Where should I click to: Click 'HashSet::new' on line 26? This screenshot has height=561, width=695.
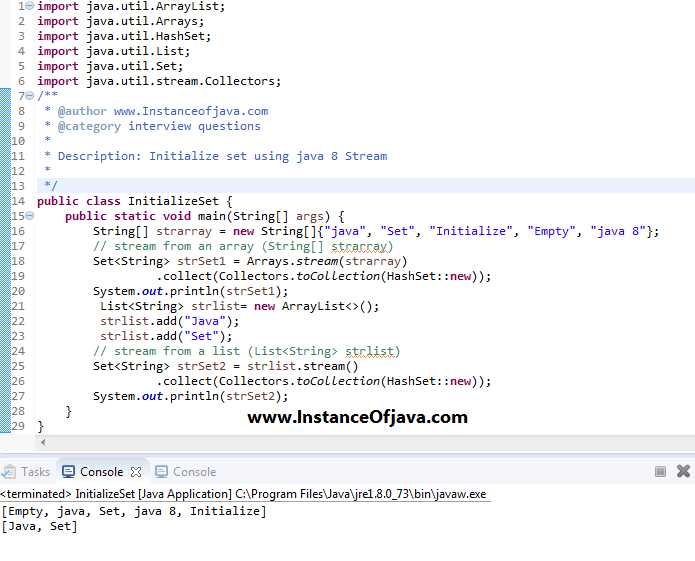pos(429,382)
